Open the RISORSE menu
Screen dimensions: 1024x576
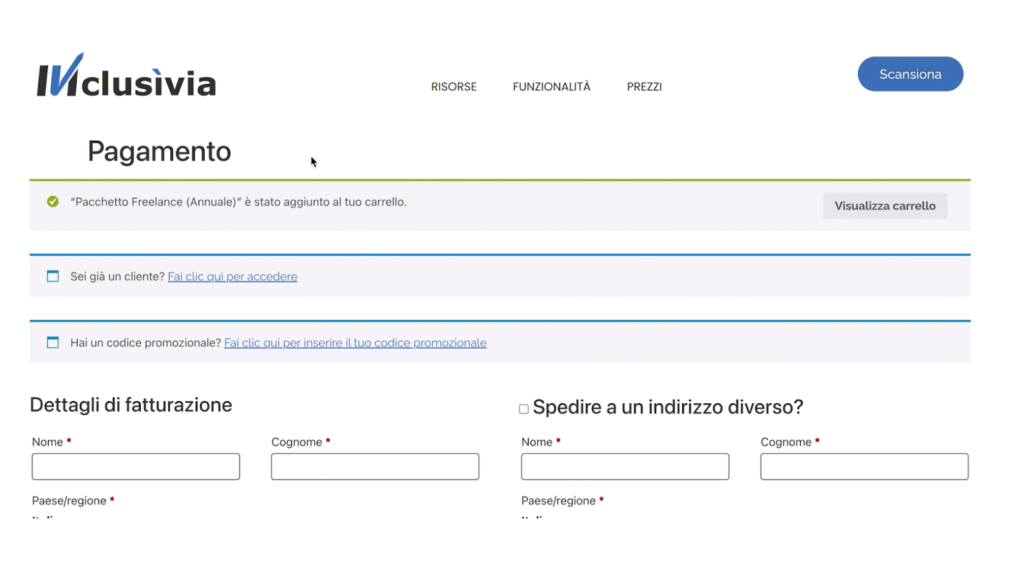click(x=453, y=87)
